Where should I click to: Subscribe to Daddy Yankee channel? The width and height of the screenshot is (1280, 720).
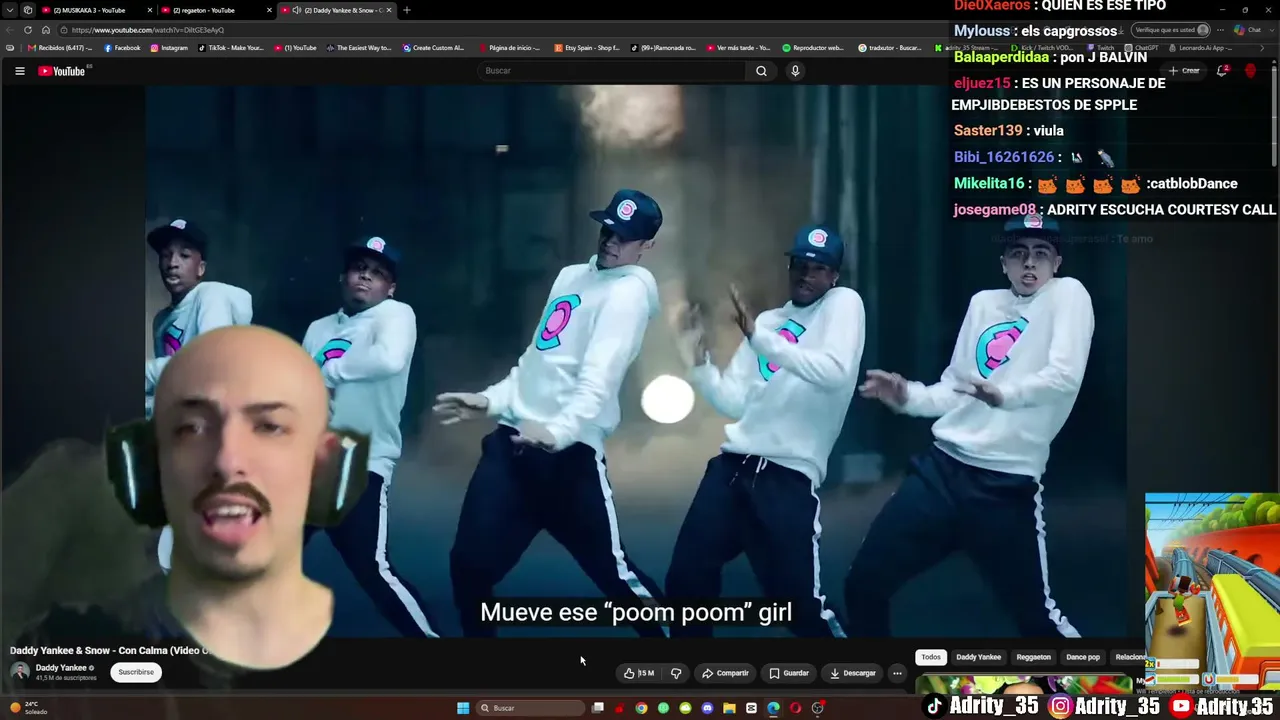[x=136, y=672]
